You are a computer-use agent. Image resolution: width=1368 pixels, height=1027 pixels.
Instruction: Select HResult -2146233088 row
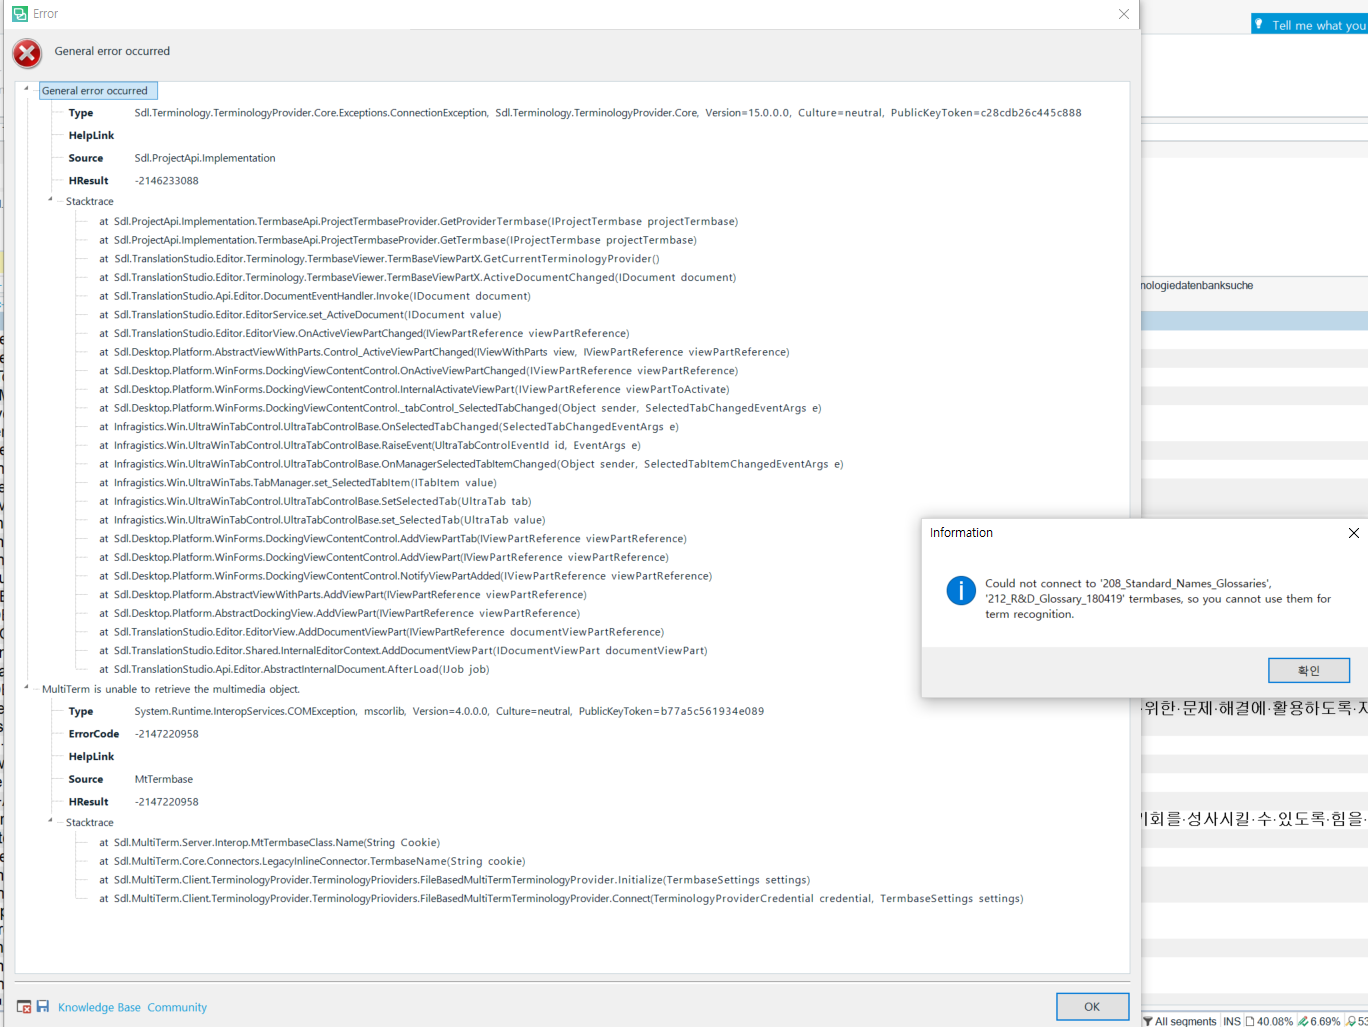coord(134,181)
